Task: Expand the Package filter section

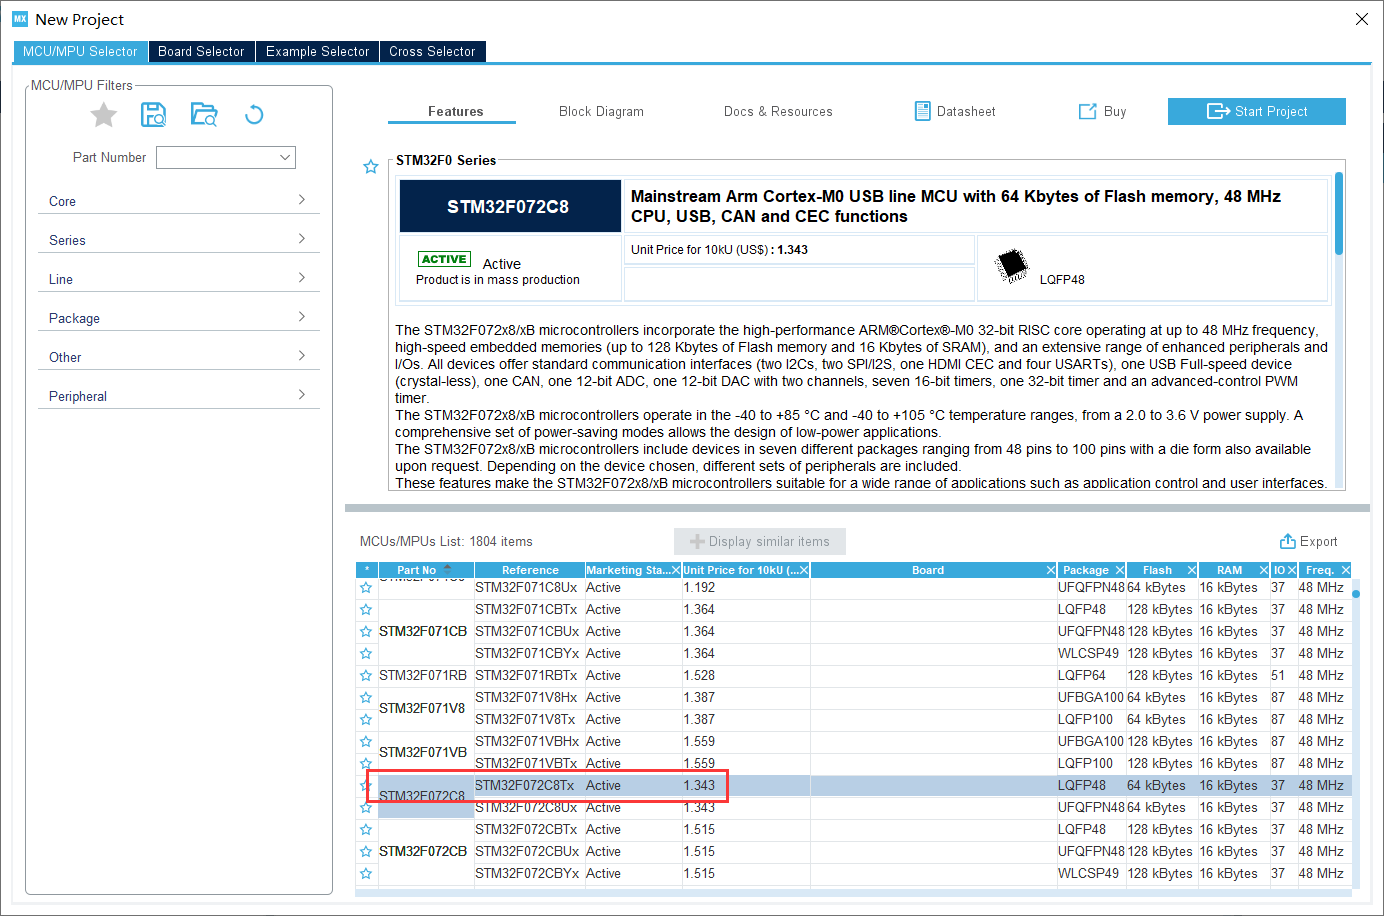Action: pos(178,318)
